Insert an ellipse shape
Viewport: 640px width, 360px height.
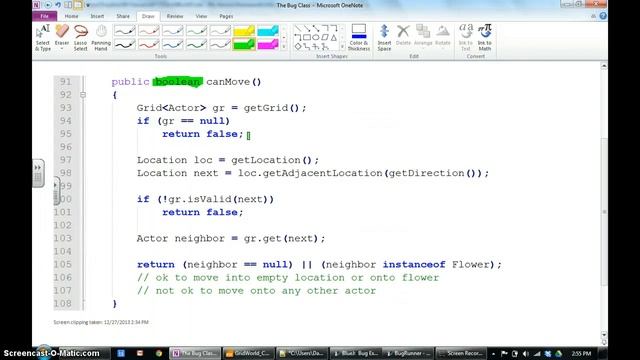point(316,37)
